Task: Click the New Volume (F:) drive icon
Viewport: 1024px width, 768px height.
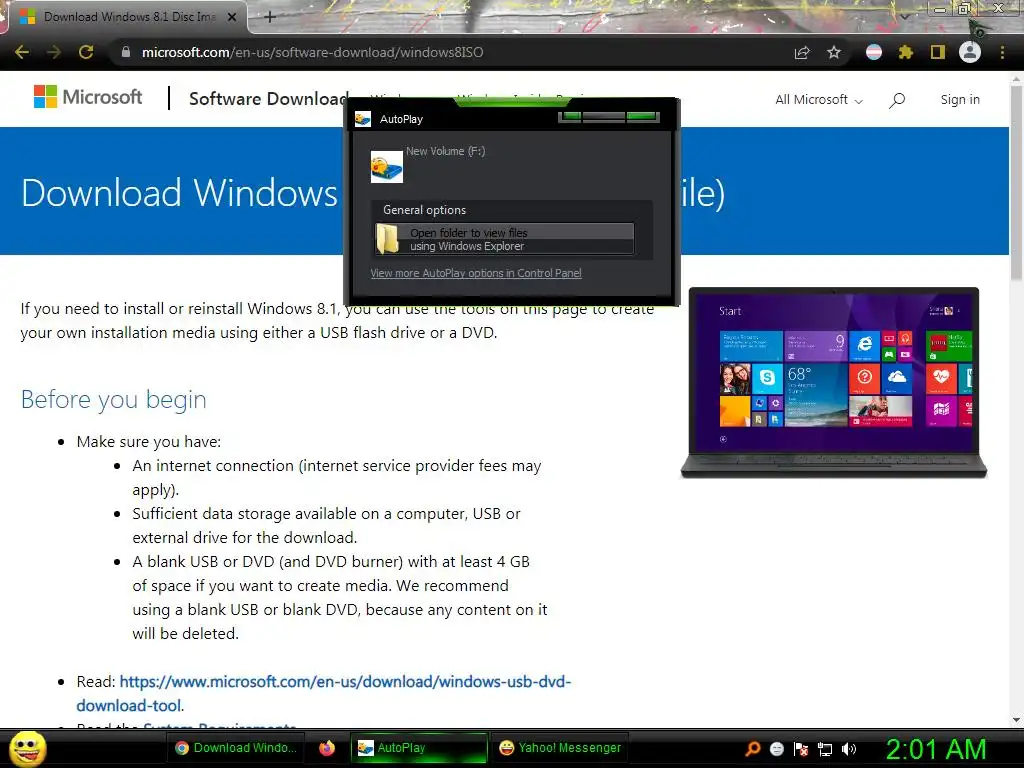Action: point(387,167)
